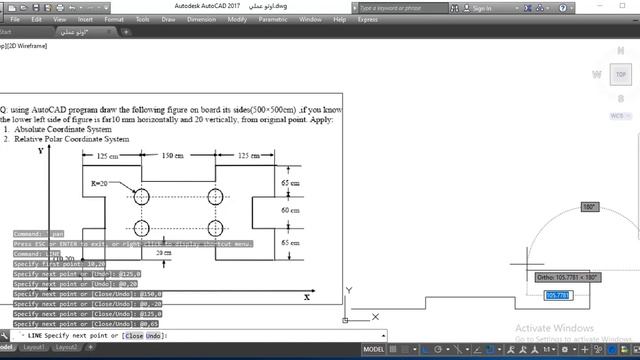Click the dynamic input distance field
The height and width of the screenshot is (360, 640).
tap(558, 295)
